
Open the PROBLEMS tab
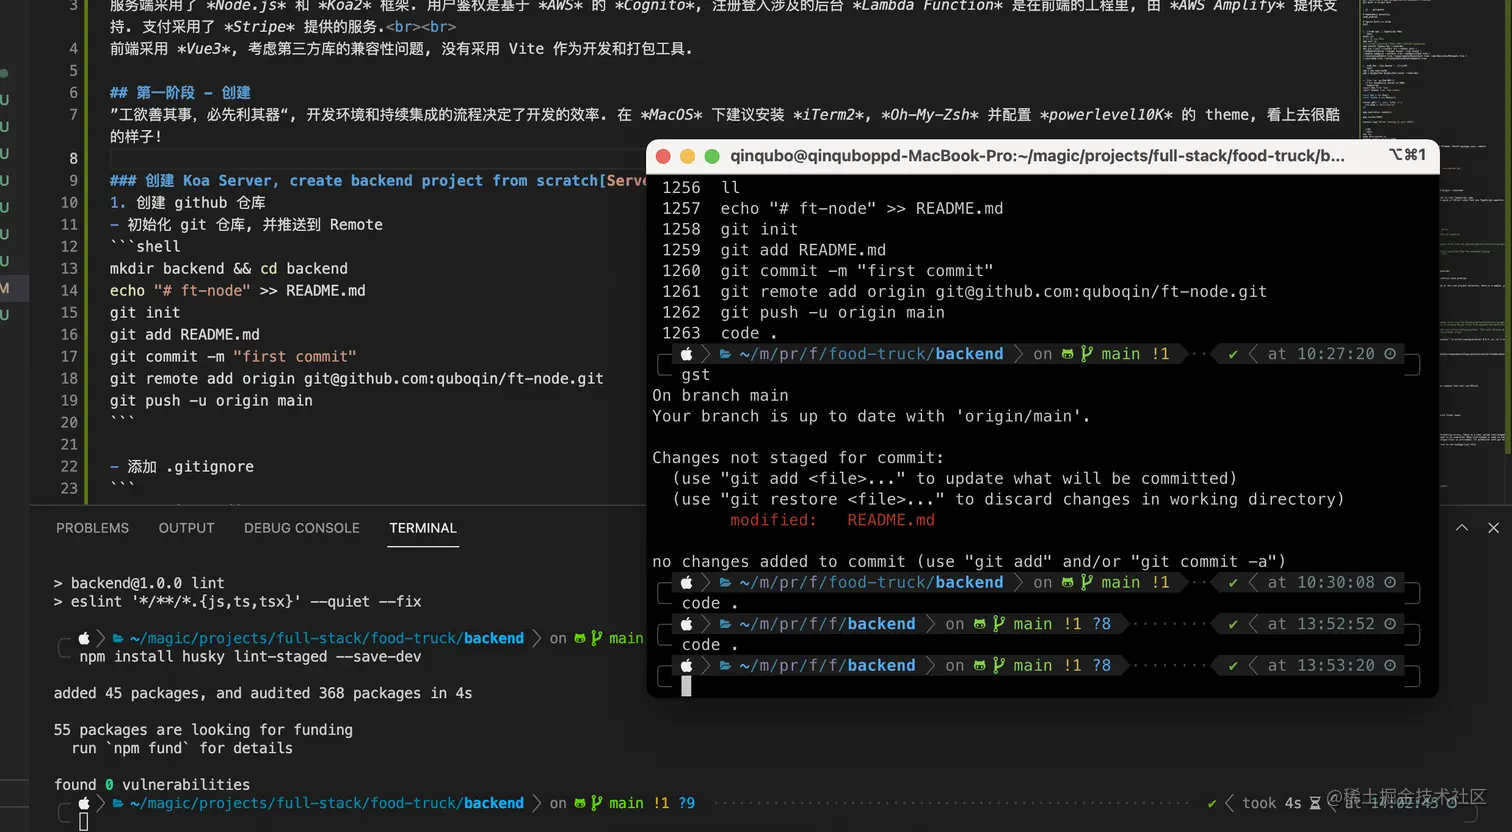92,528
